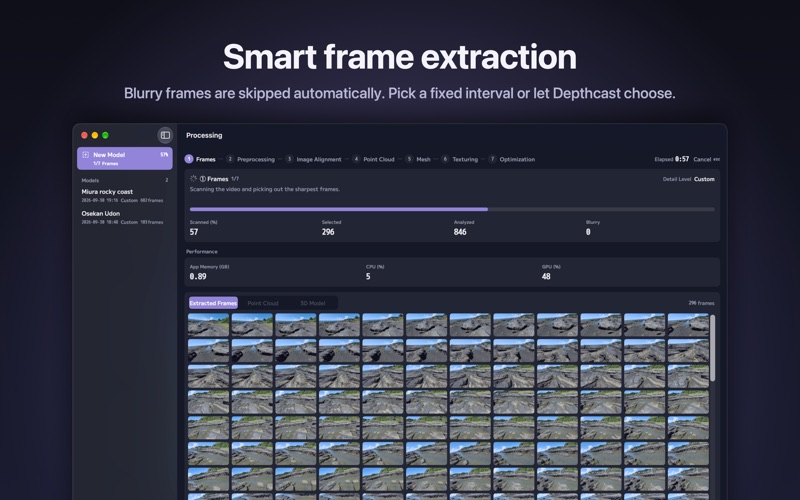The image size is (800, 500).
Task: Click step 2 circle for Preprocessing
Action: click(230, 159)
